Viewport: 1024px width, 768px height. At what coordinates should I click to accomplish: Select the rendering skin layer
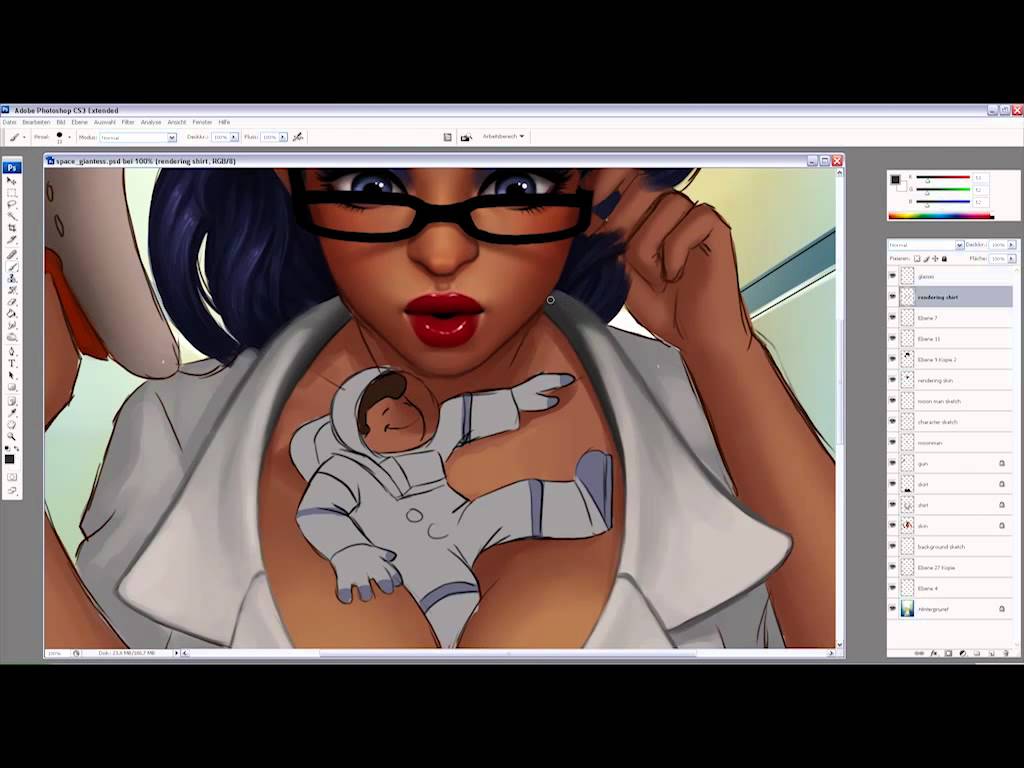coord(945,380)
